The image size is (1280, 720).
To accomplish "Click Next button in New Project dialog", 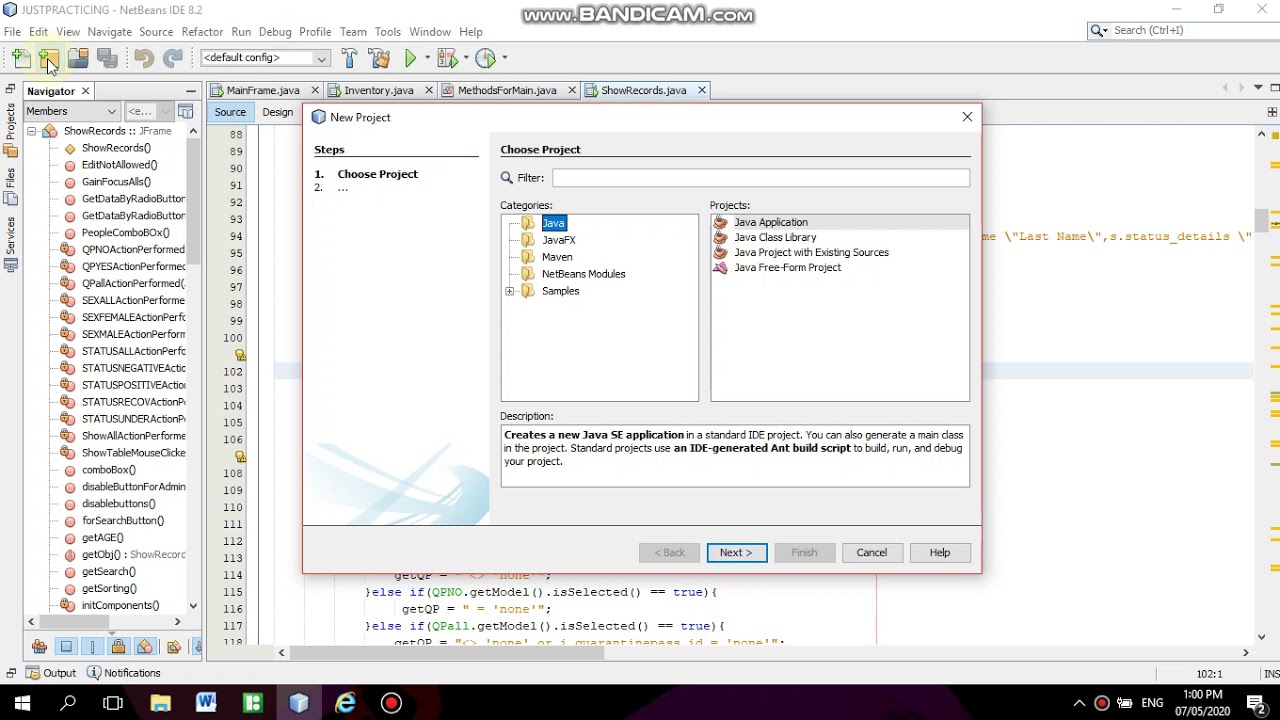I will pos(736,553).
